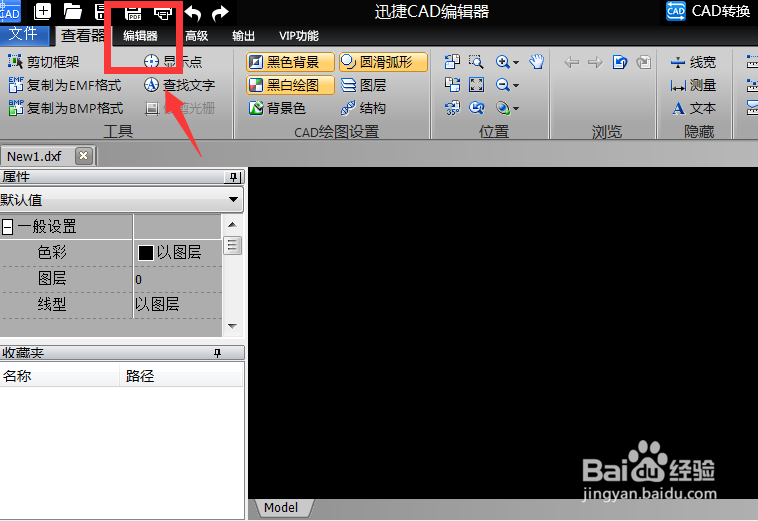Switch to the VIP功能 tab

pyautogui.click(x=299, y=36)
